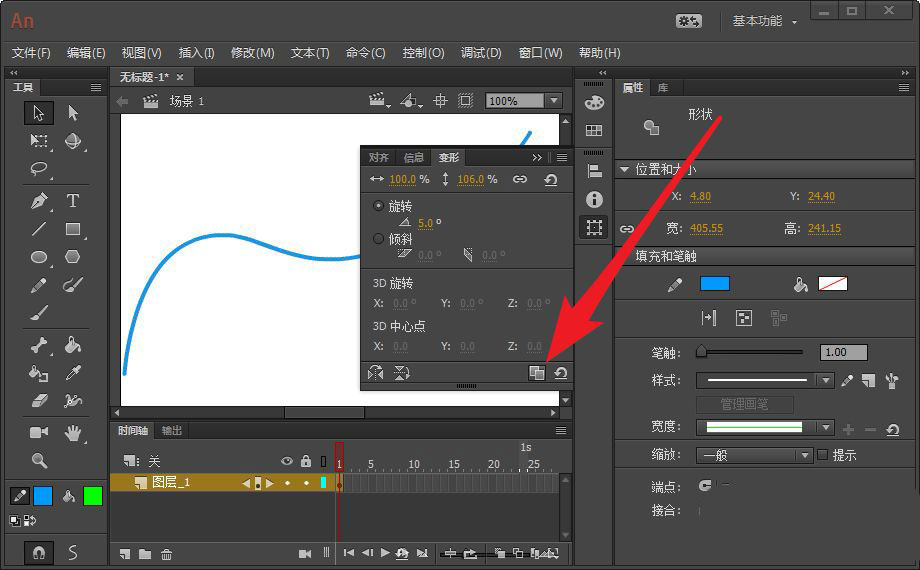The image size is (920, 570).
Task: Select the Eyedropper tool
Action: [x=73, y=373]
